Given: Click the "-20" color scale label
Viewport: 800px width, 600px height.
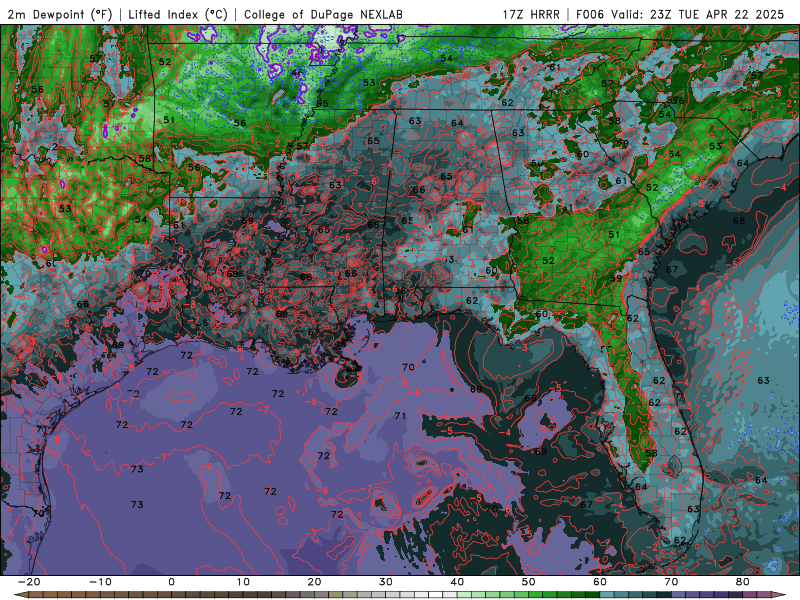Looking at the screenshot, I should [29, 582].
